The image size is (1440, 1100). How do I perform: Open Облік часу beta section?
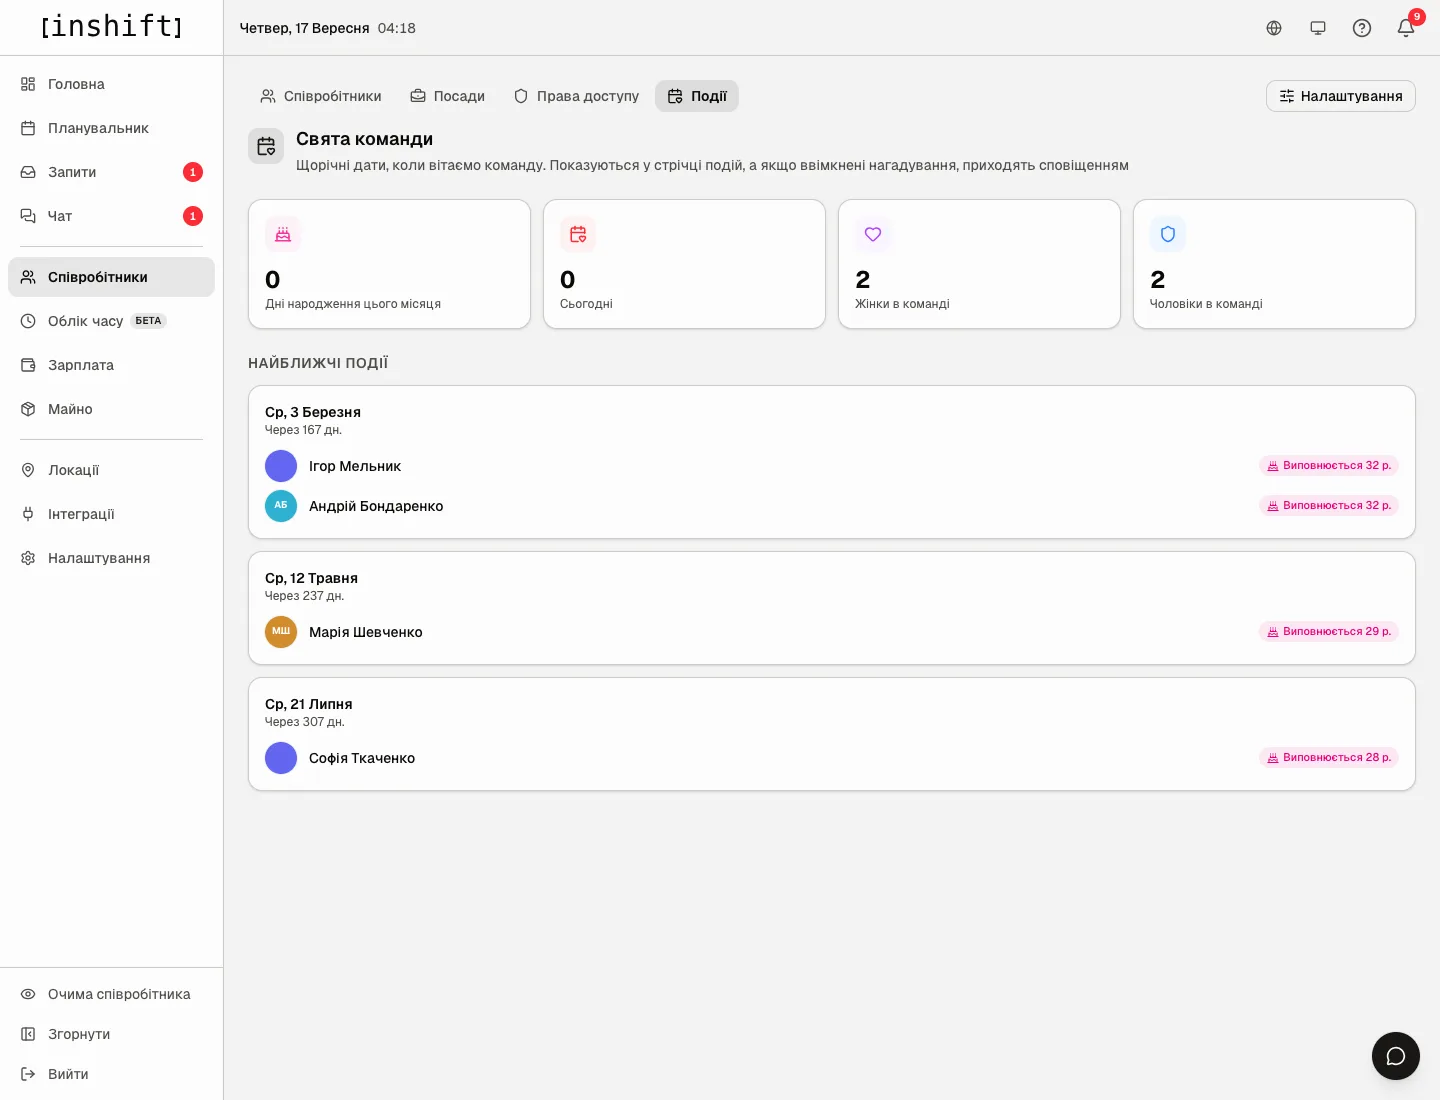coord(111,321)
